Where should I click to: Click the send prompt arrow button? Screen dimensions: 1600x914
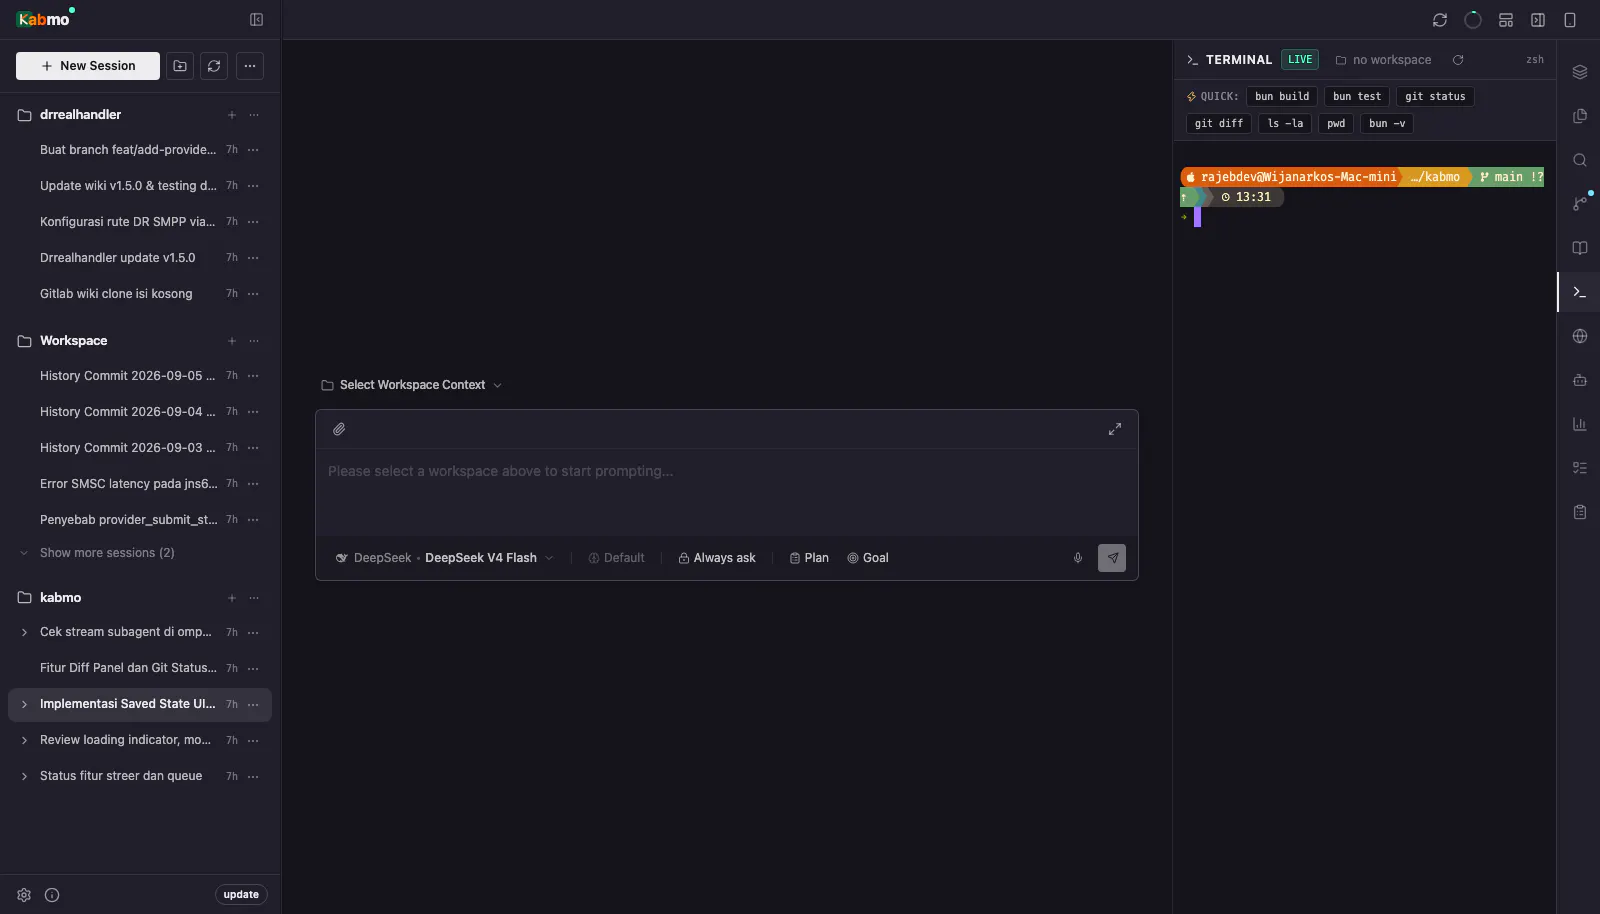click(1112, 558)
